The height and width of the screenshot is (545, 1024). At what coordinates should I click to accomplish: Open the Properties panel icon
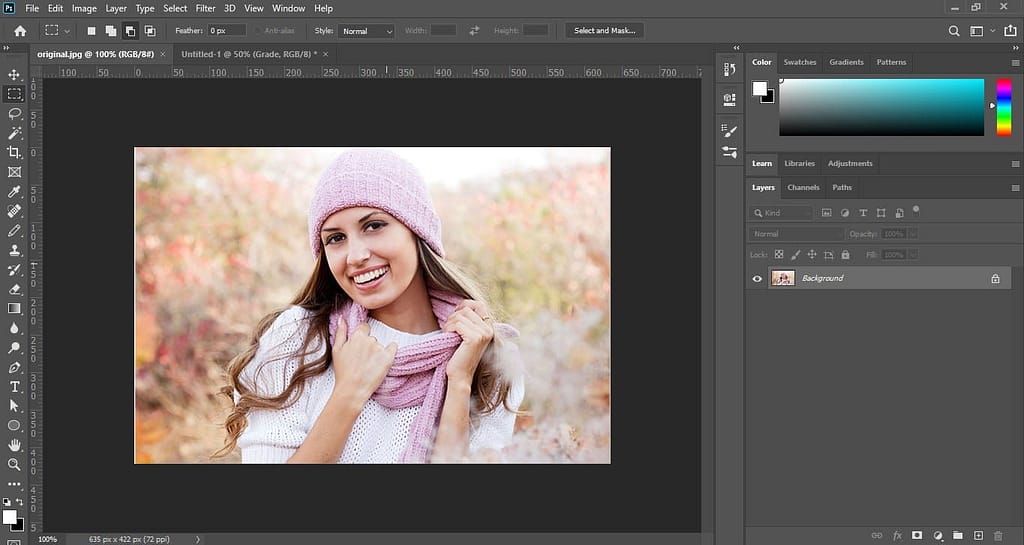(729, 99)
